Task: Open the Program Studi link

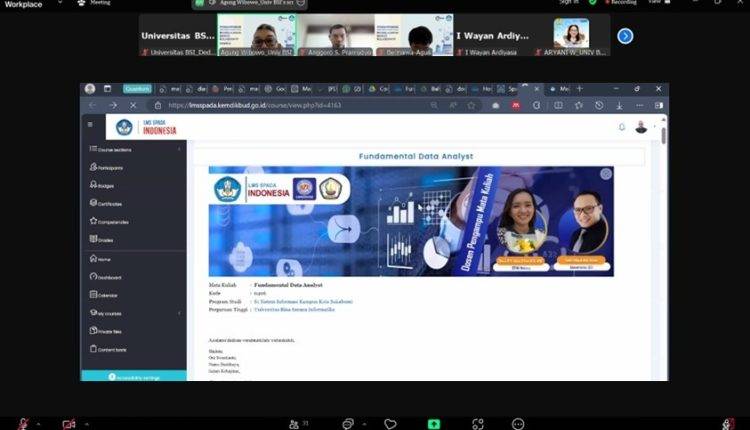Action: [x=303, y=301]
